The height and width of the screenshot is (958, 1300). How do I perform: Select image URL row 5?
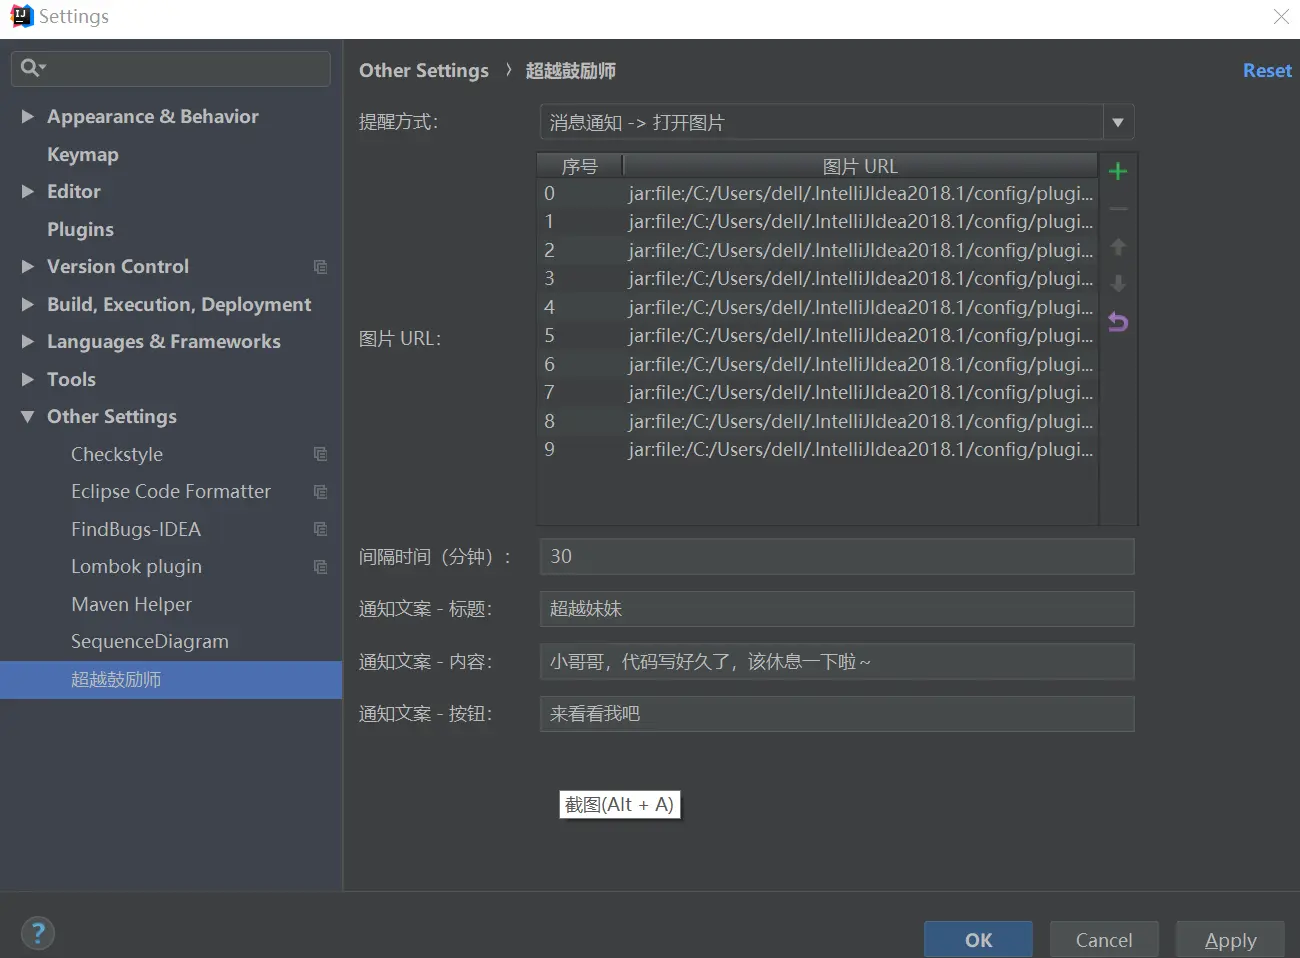click(818, 336)
